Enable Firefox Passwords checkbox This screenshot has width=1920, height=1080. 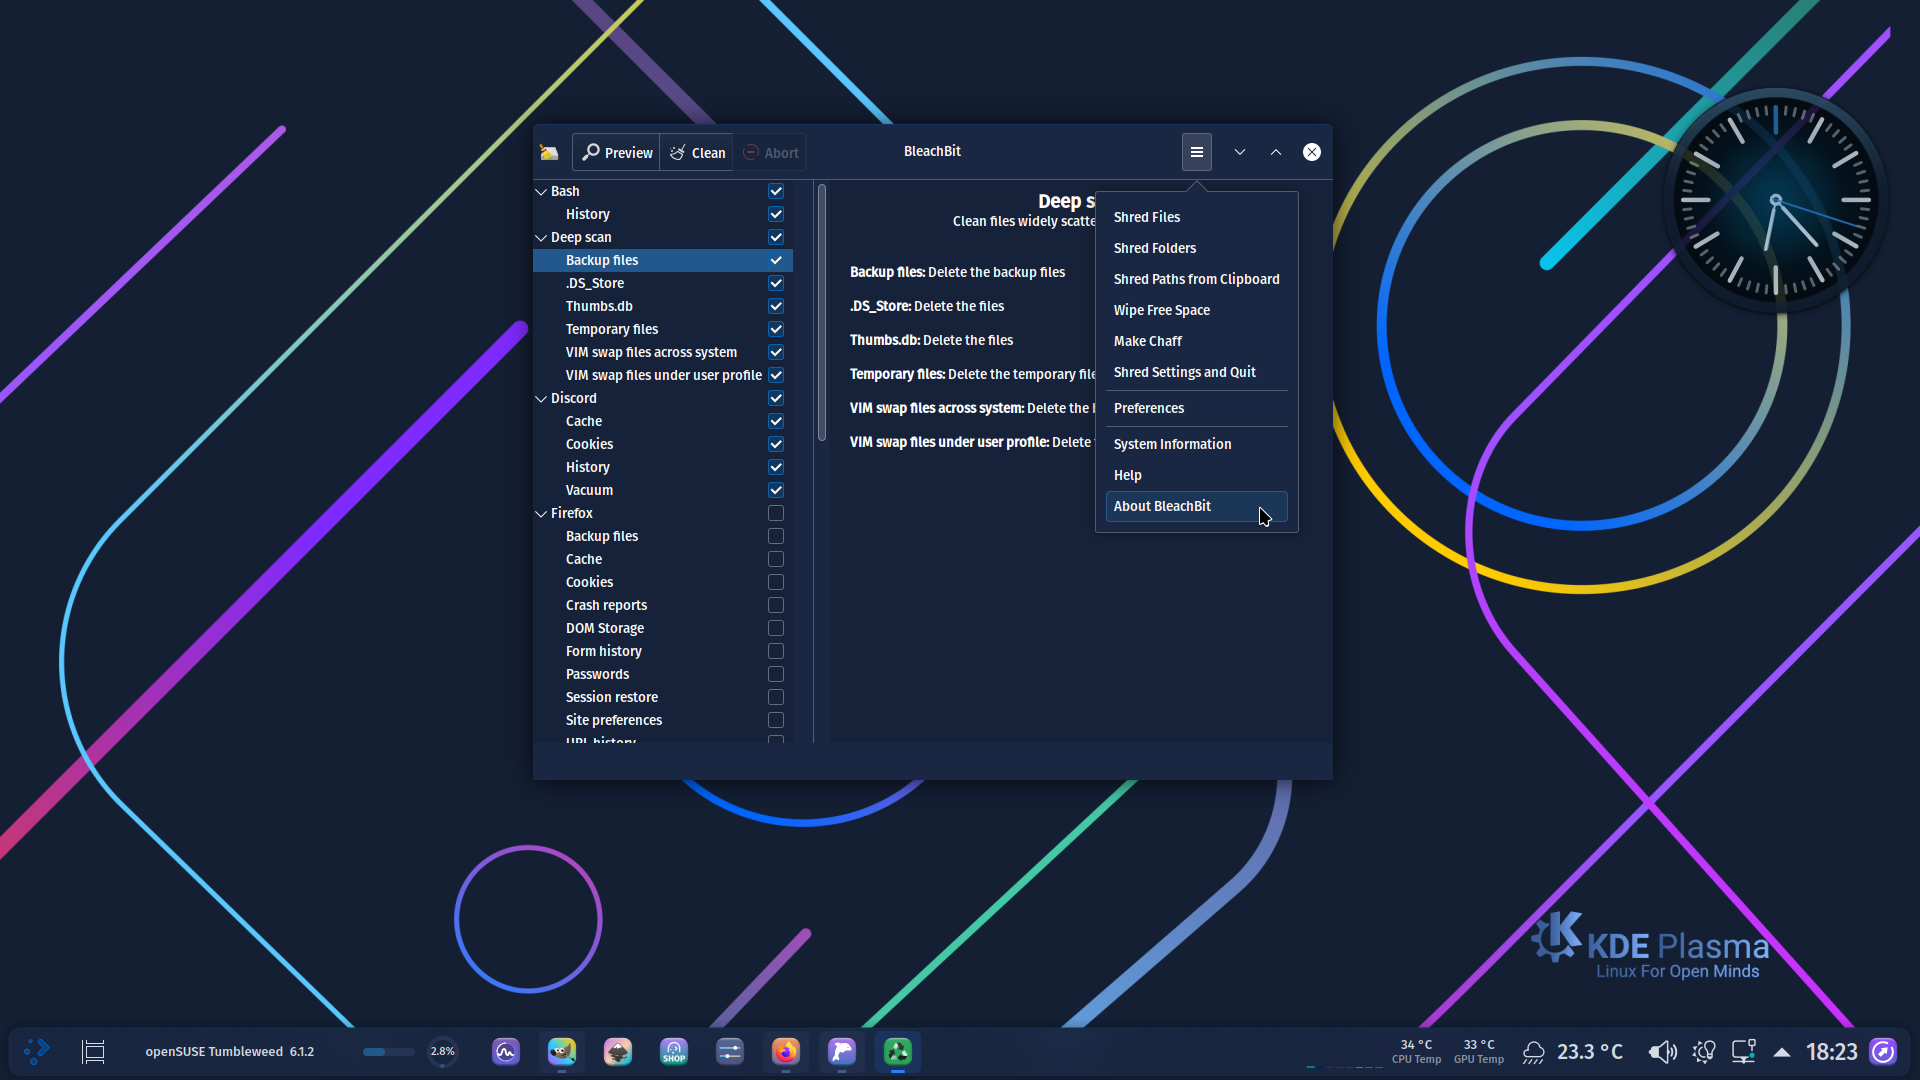[776, 674]
